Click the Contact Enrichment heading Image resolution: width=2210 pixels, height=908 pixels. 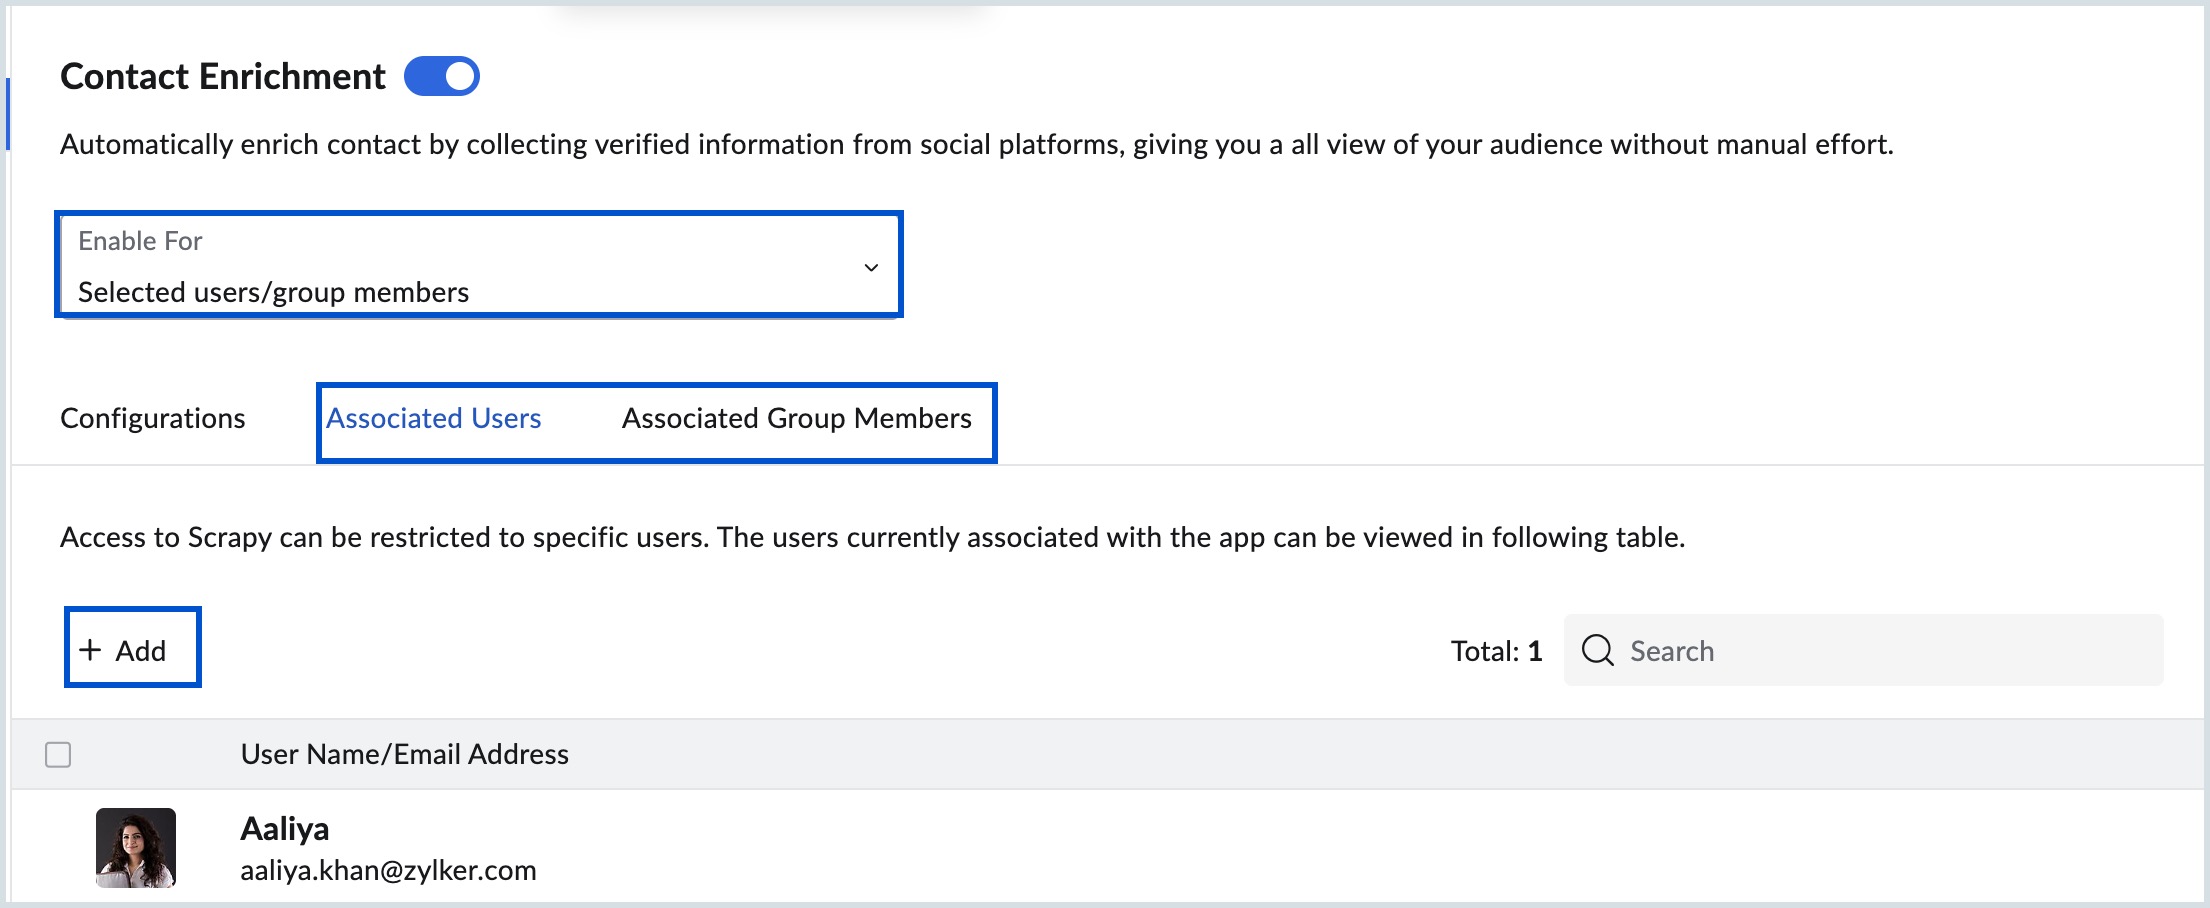(x=222, y=75)
